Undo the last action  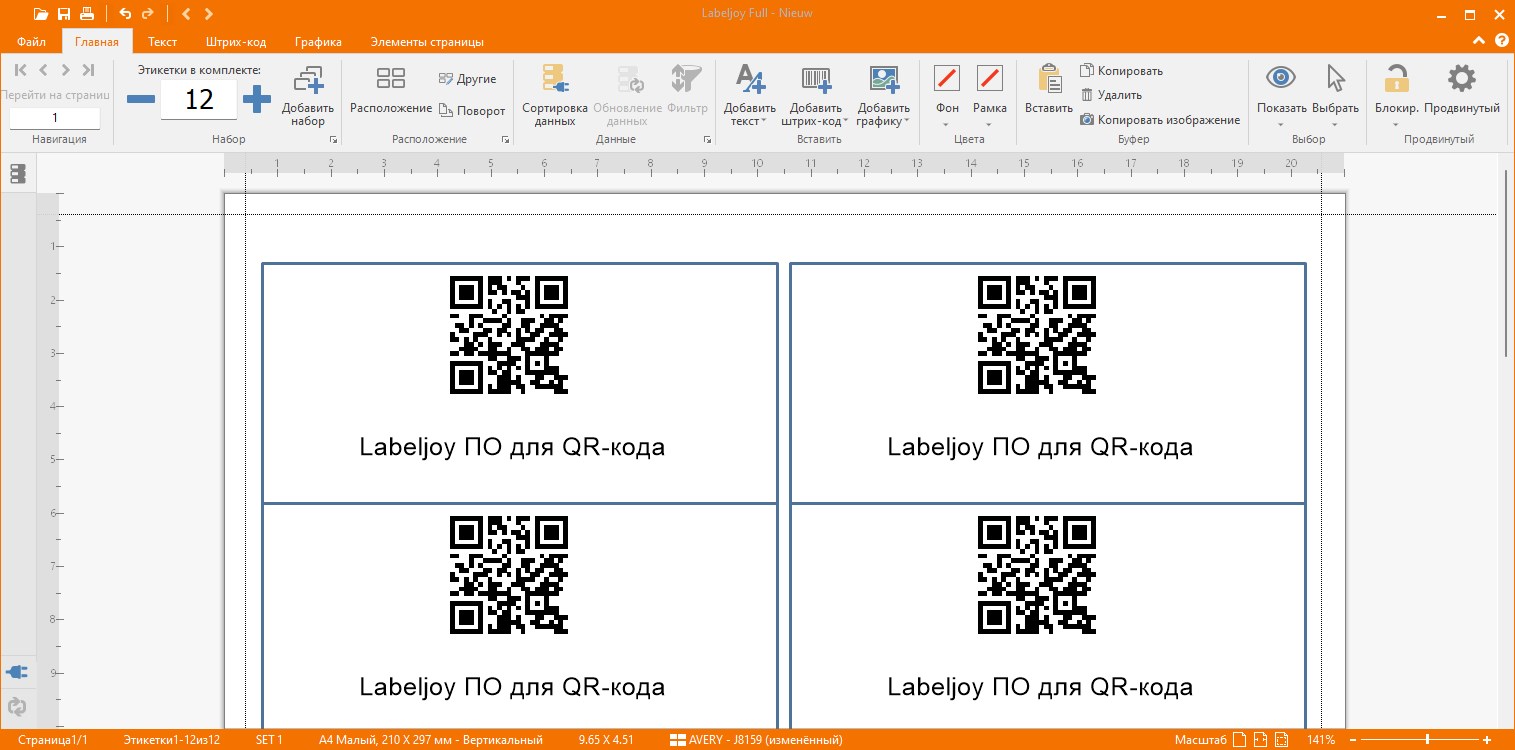click(125, 14)
